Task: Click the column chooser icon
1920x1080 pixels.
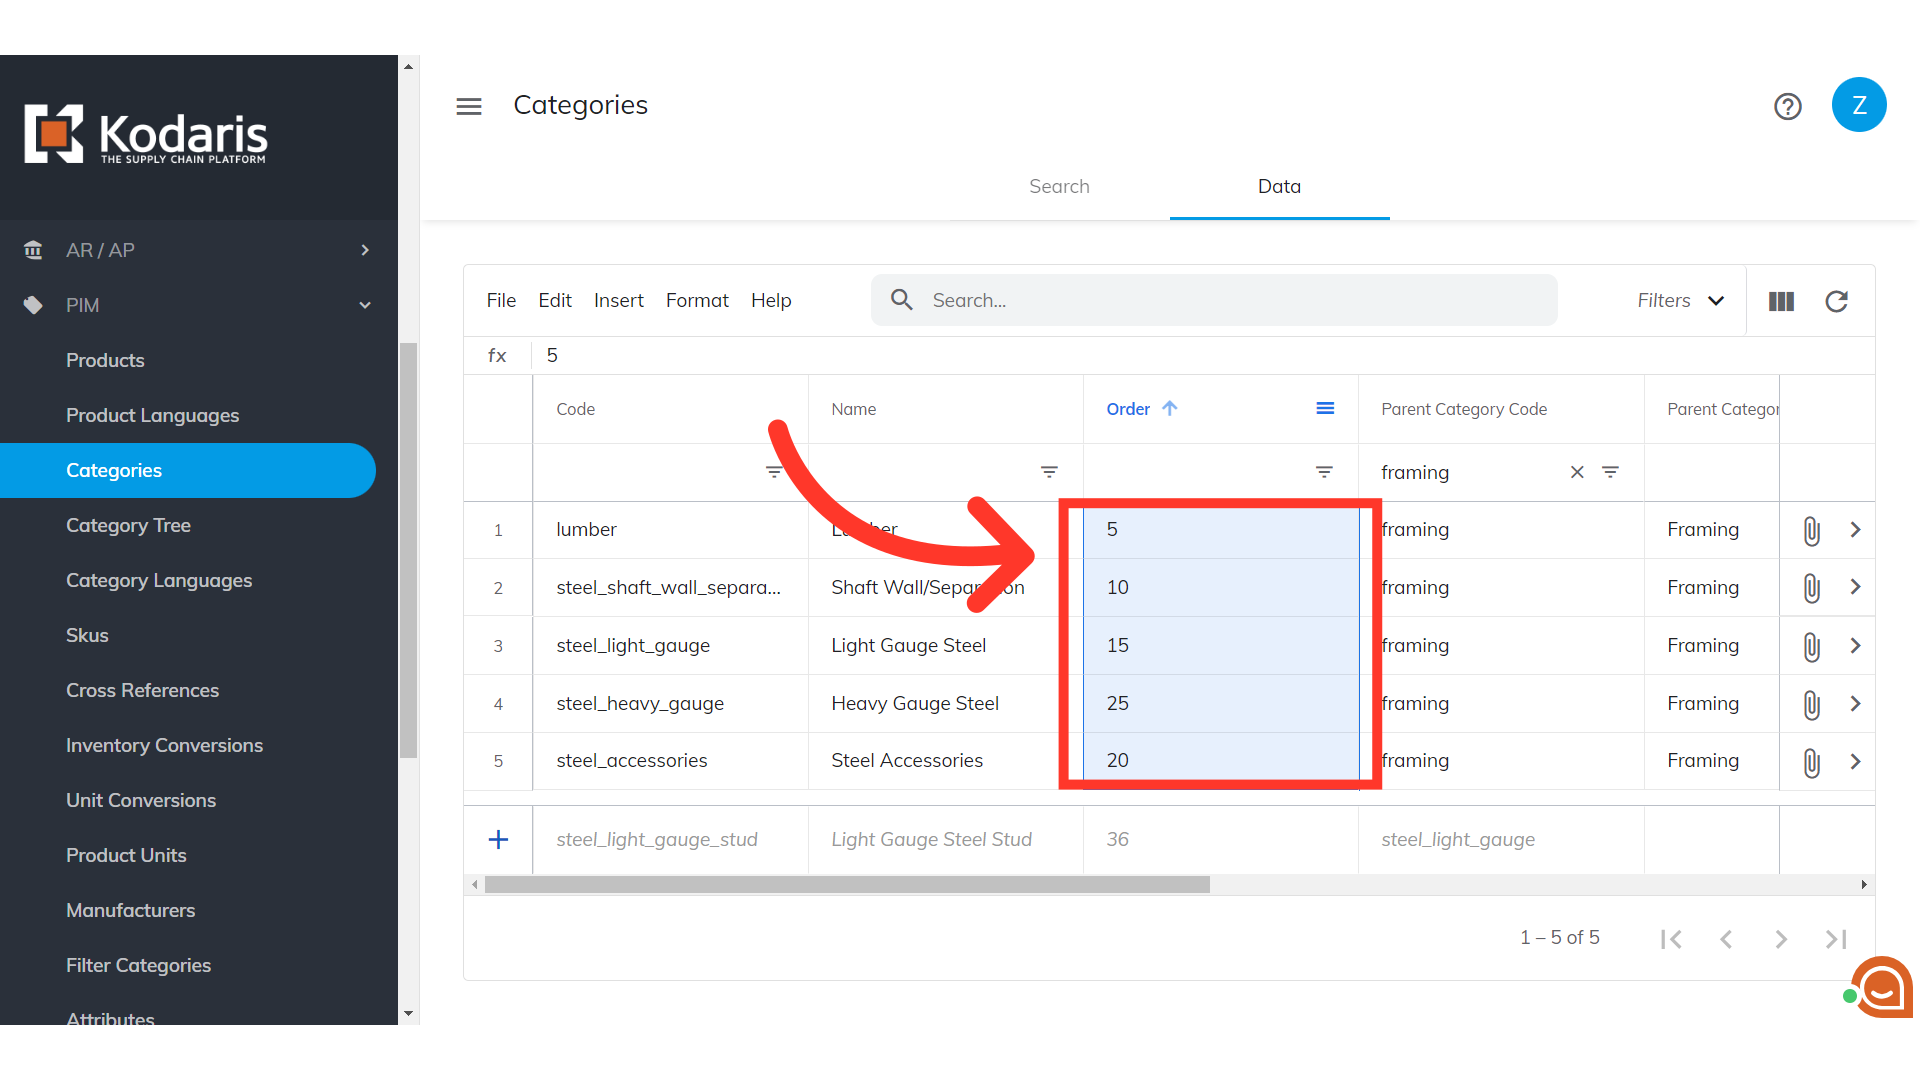Action: coord(1781,301)
